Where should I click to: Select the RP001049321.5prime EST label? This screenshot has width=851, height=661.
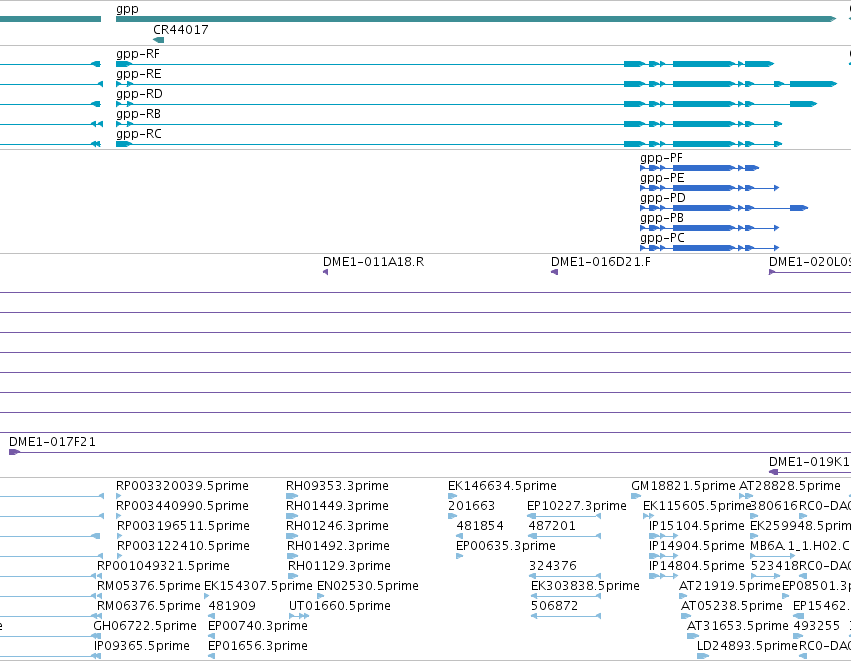[163, 566]
